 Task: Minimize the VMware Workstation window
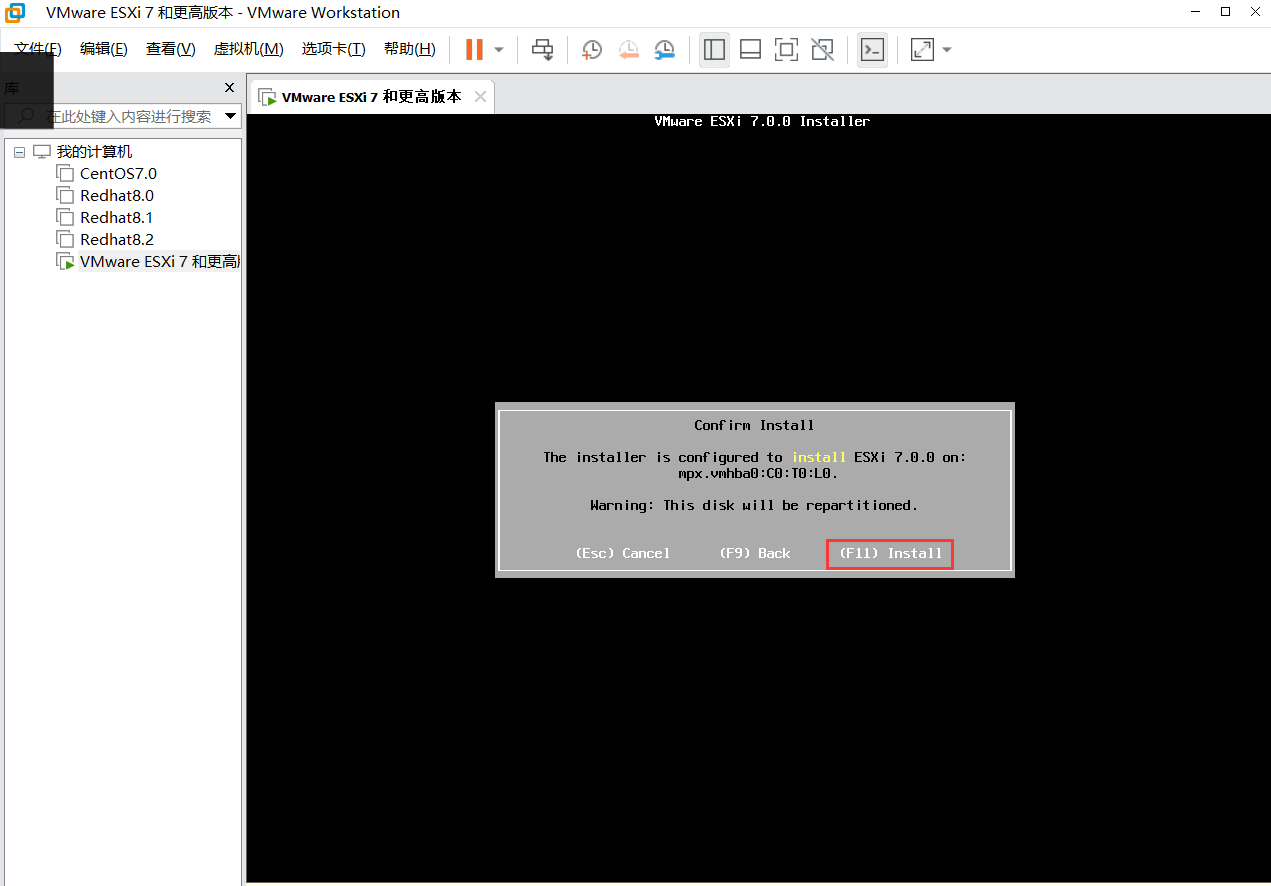pyautogui.click(x=1196, y=12)
